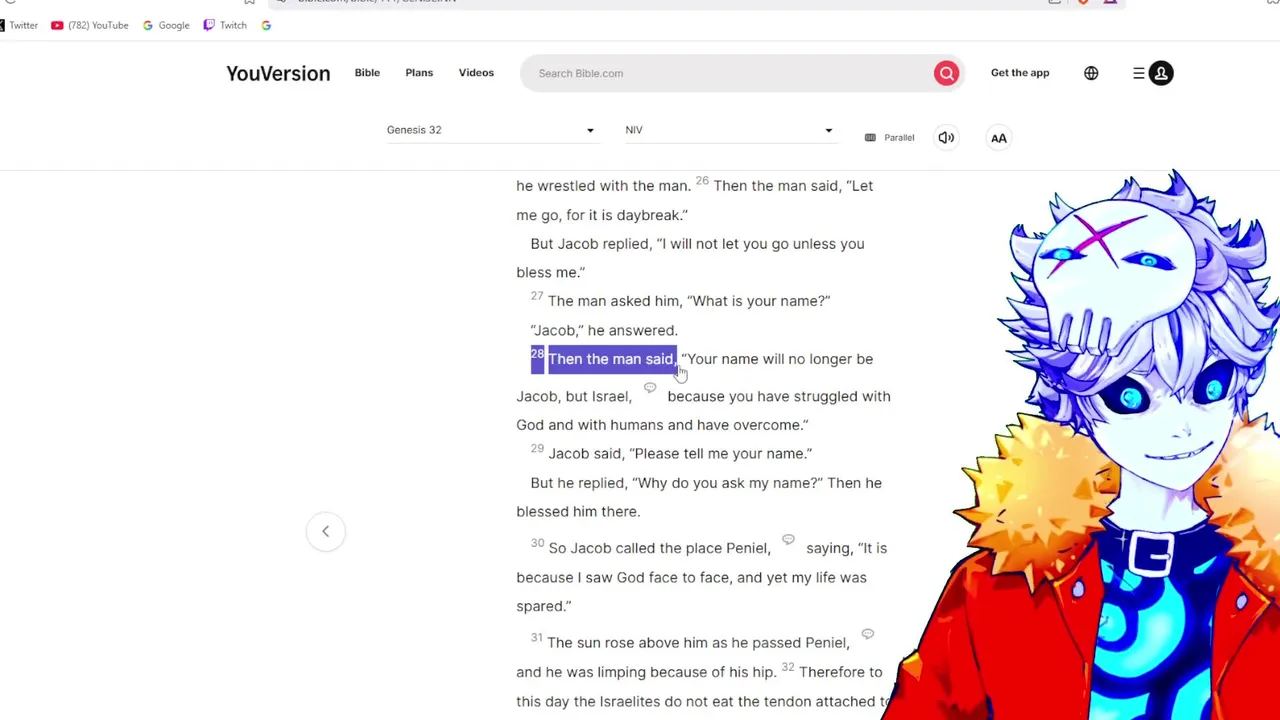Viewport: 1280px width, 720px height.
Task: Open the Twitter bookmark
Action: 19,25
